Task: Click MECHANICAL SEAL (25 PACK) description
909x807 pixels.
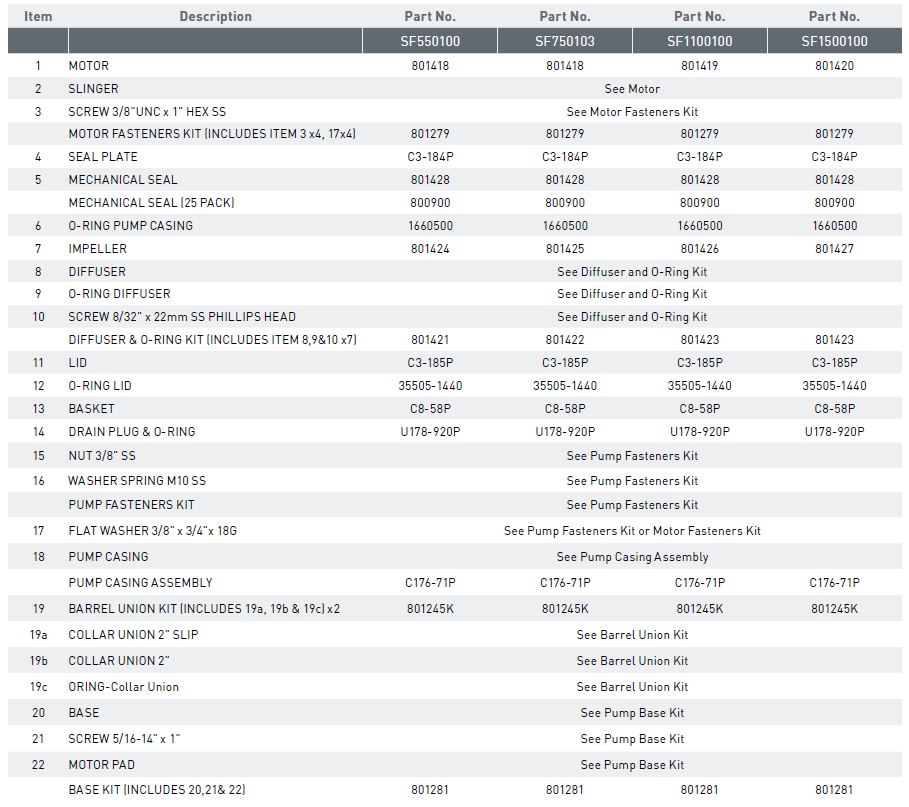Action: [x=151, y=202]
